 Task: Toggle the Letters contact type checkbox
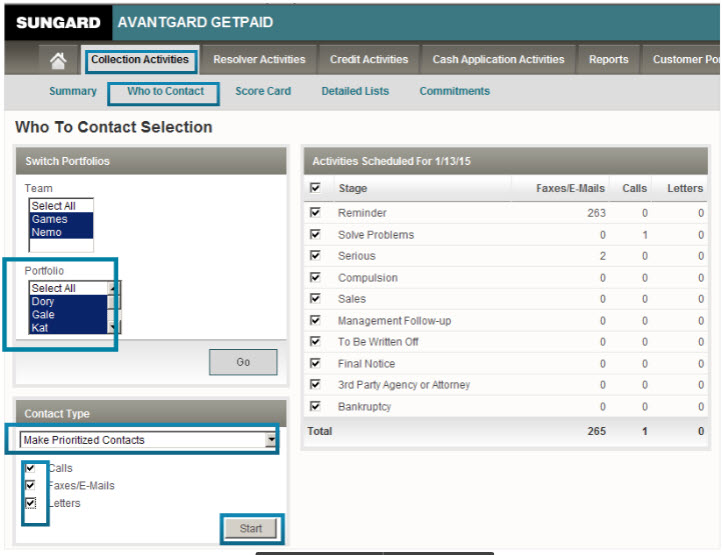pyautogui.click(x=30, y=502)
